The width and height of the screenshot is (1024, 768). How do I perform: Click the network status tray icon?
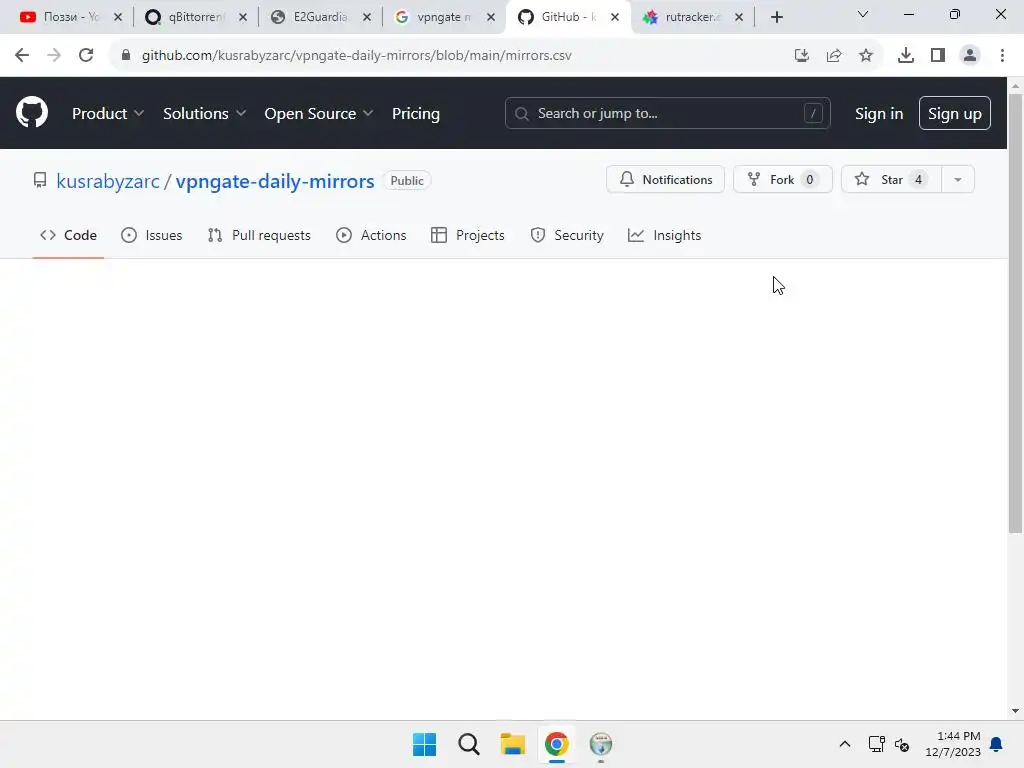(876, 744)
